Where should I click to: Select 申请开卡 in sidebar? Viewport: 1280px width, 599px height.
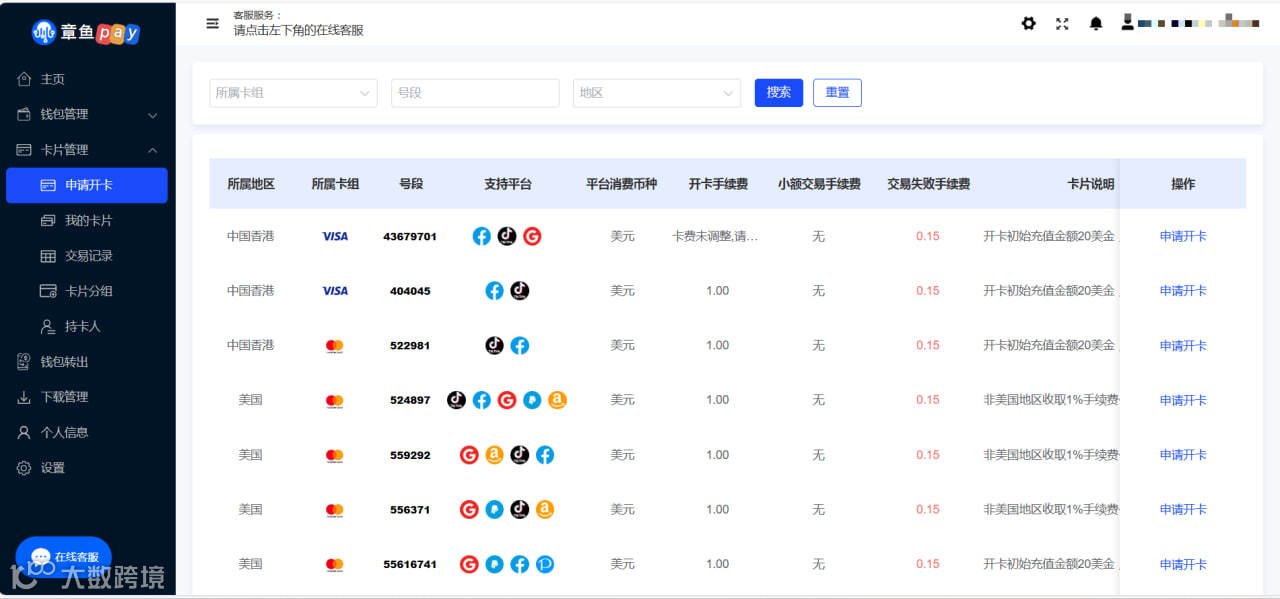pos(87,185)
